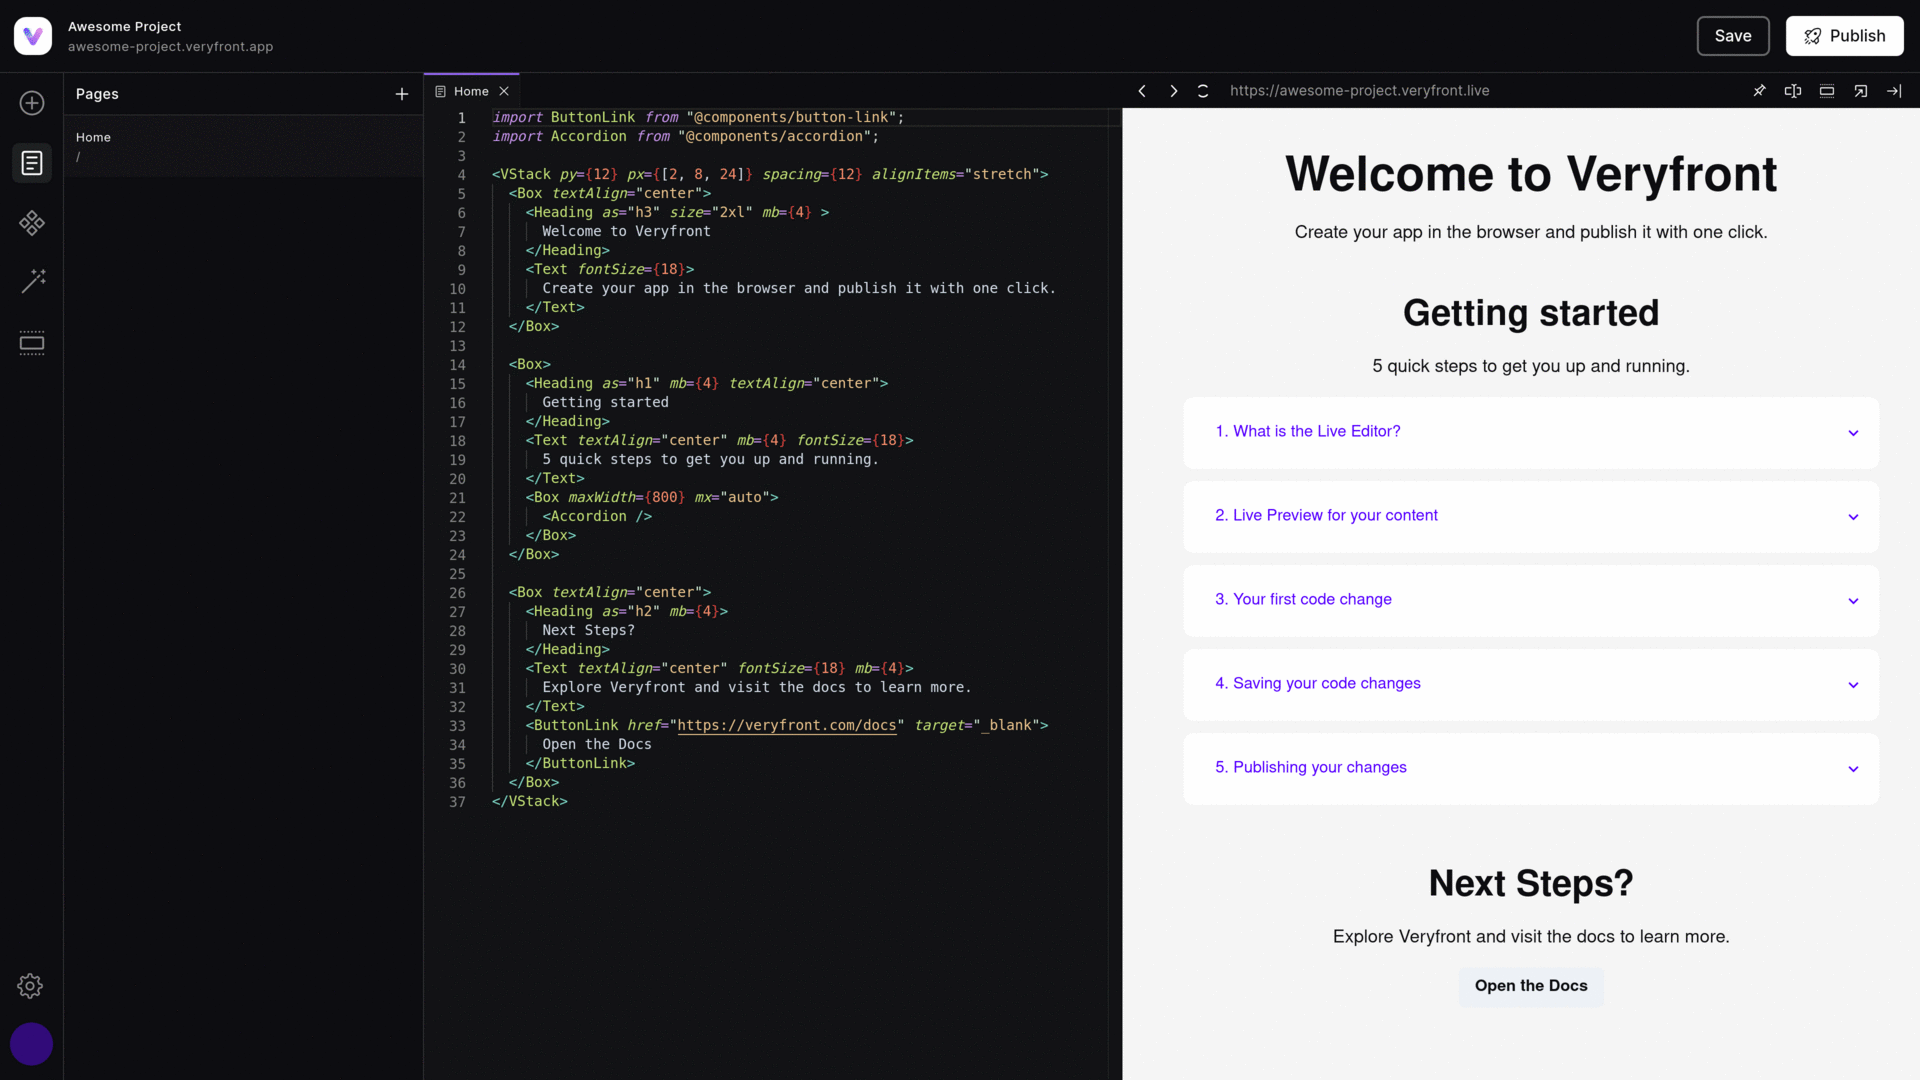The height and width of the screenshot is (1080, 1920).
Task: Reload the preview
Action: [x=1203, y=91]
